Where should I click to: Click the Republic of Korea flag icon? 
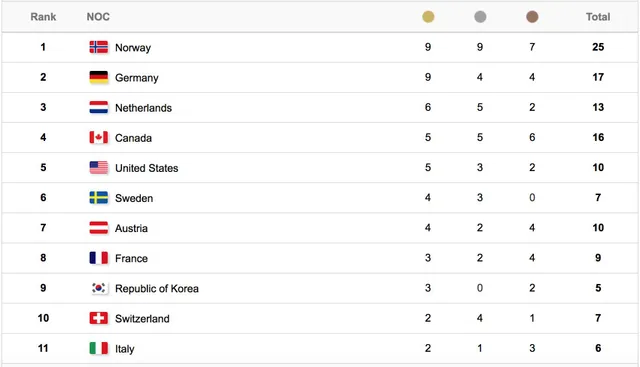tap(99, 288)
